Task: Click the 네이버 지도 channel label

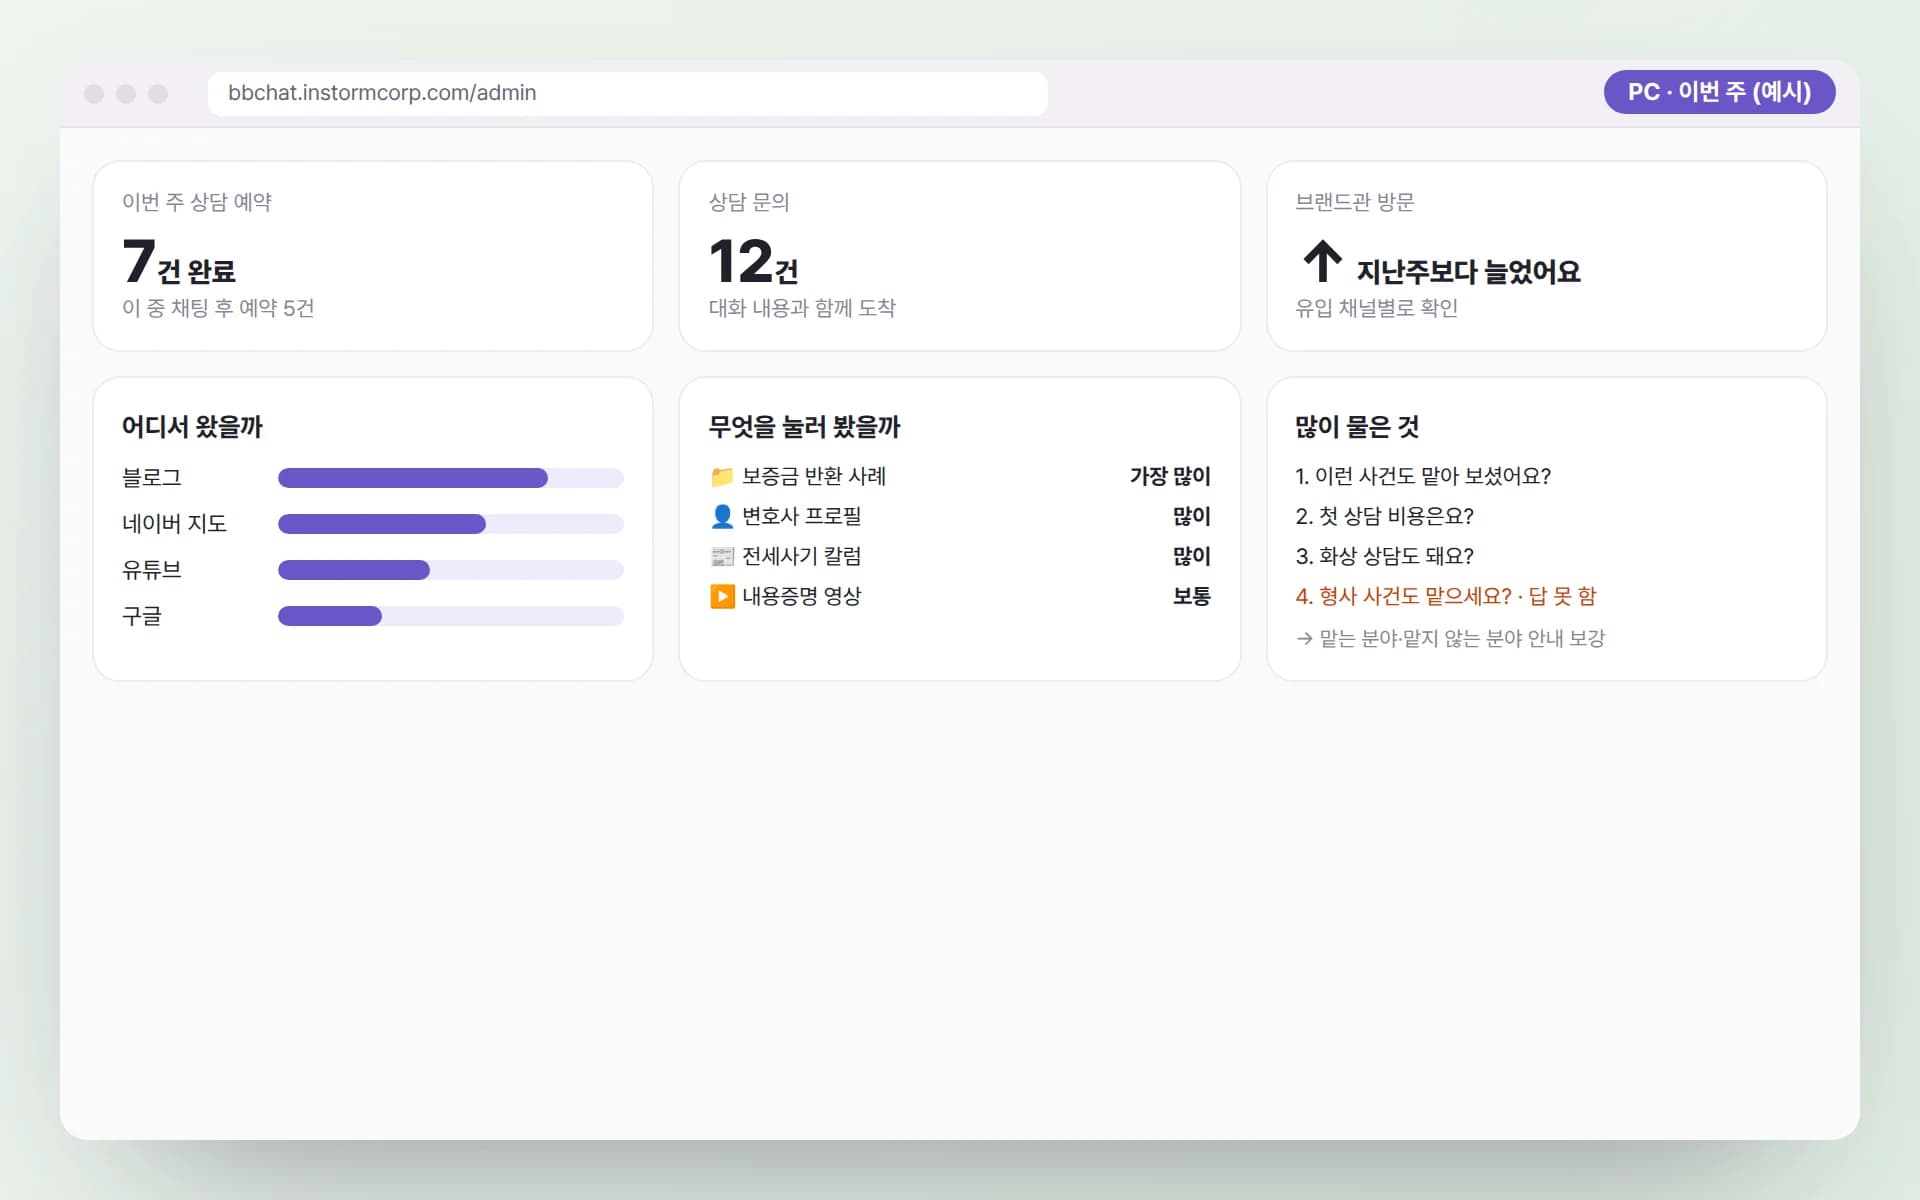Action: point(175,524)
